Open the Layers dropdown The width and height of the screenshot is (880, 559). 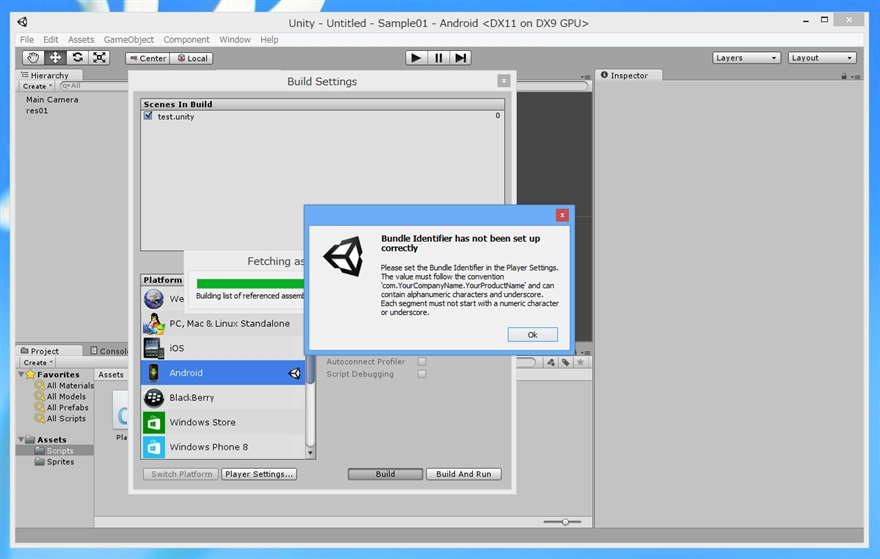[746, 58]
